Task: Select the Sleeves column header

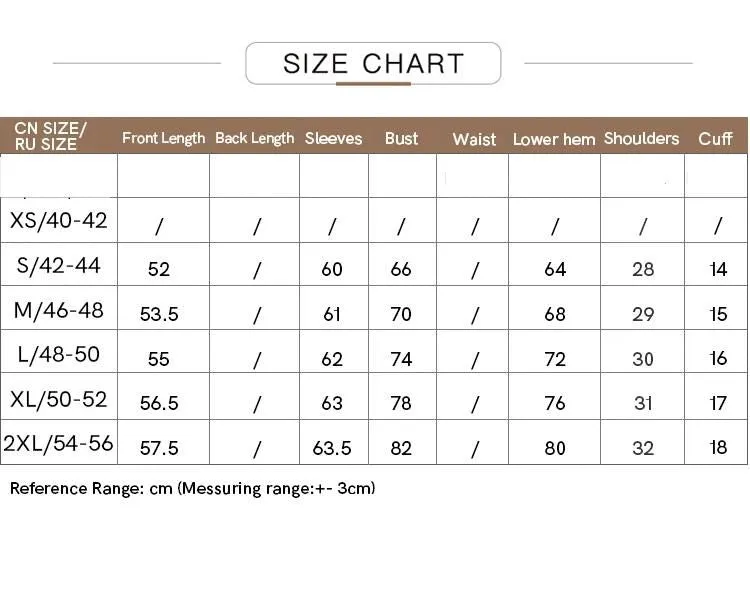Action: 333,138
